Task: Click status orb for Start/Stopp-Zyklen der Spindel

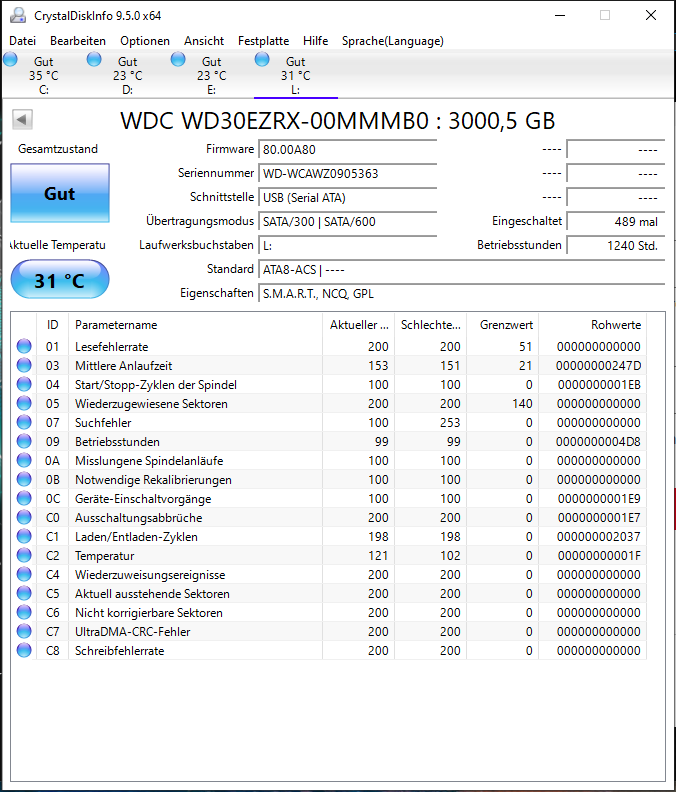Action: pos(24,384)
